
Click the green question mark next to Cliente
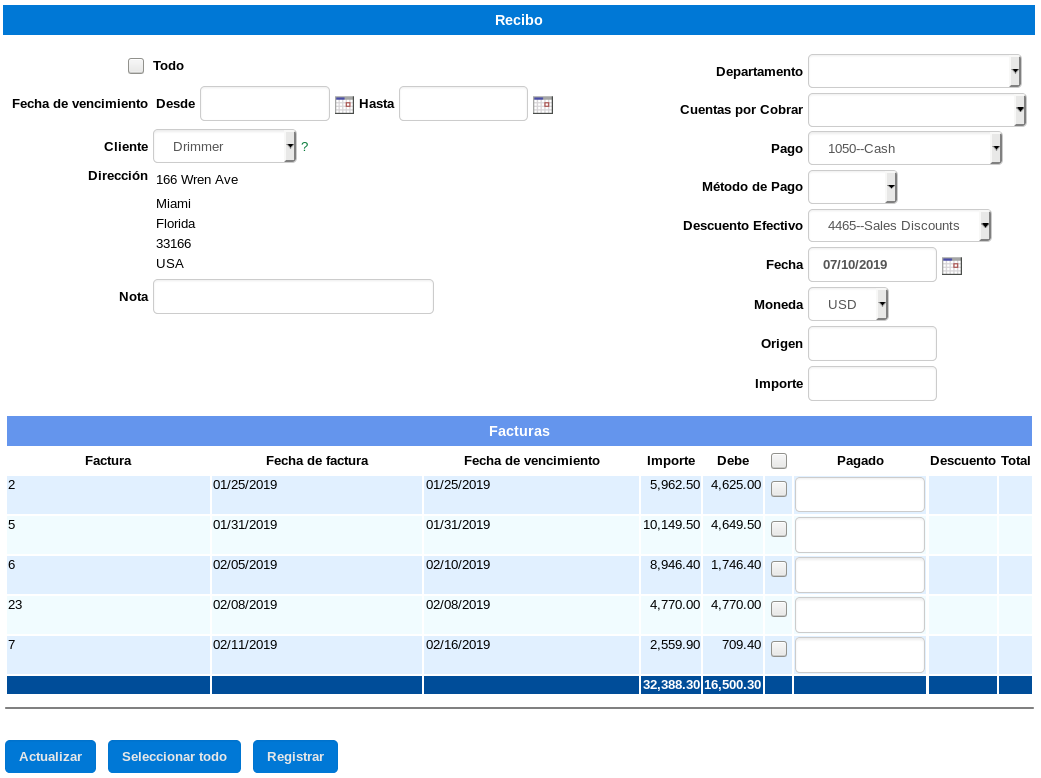(x=305, y=147)
